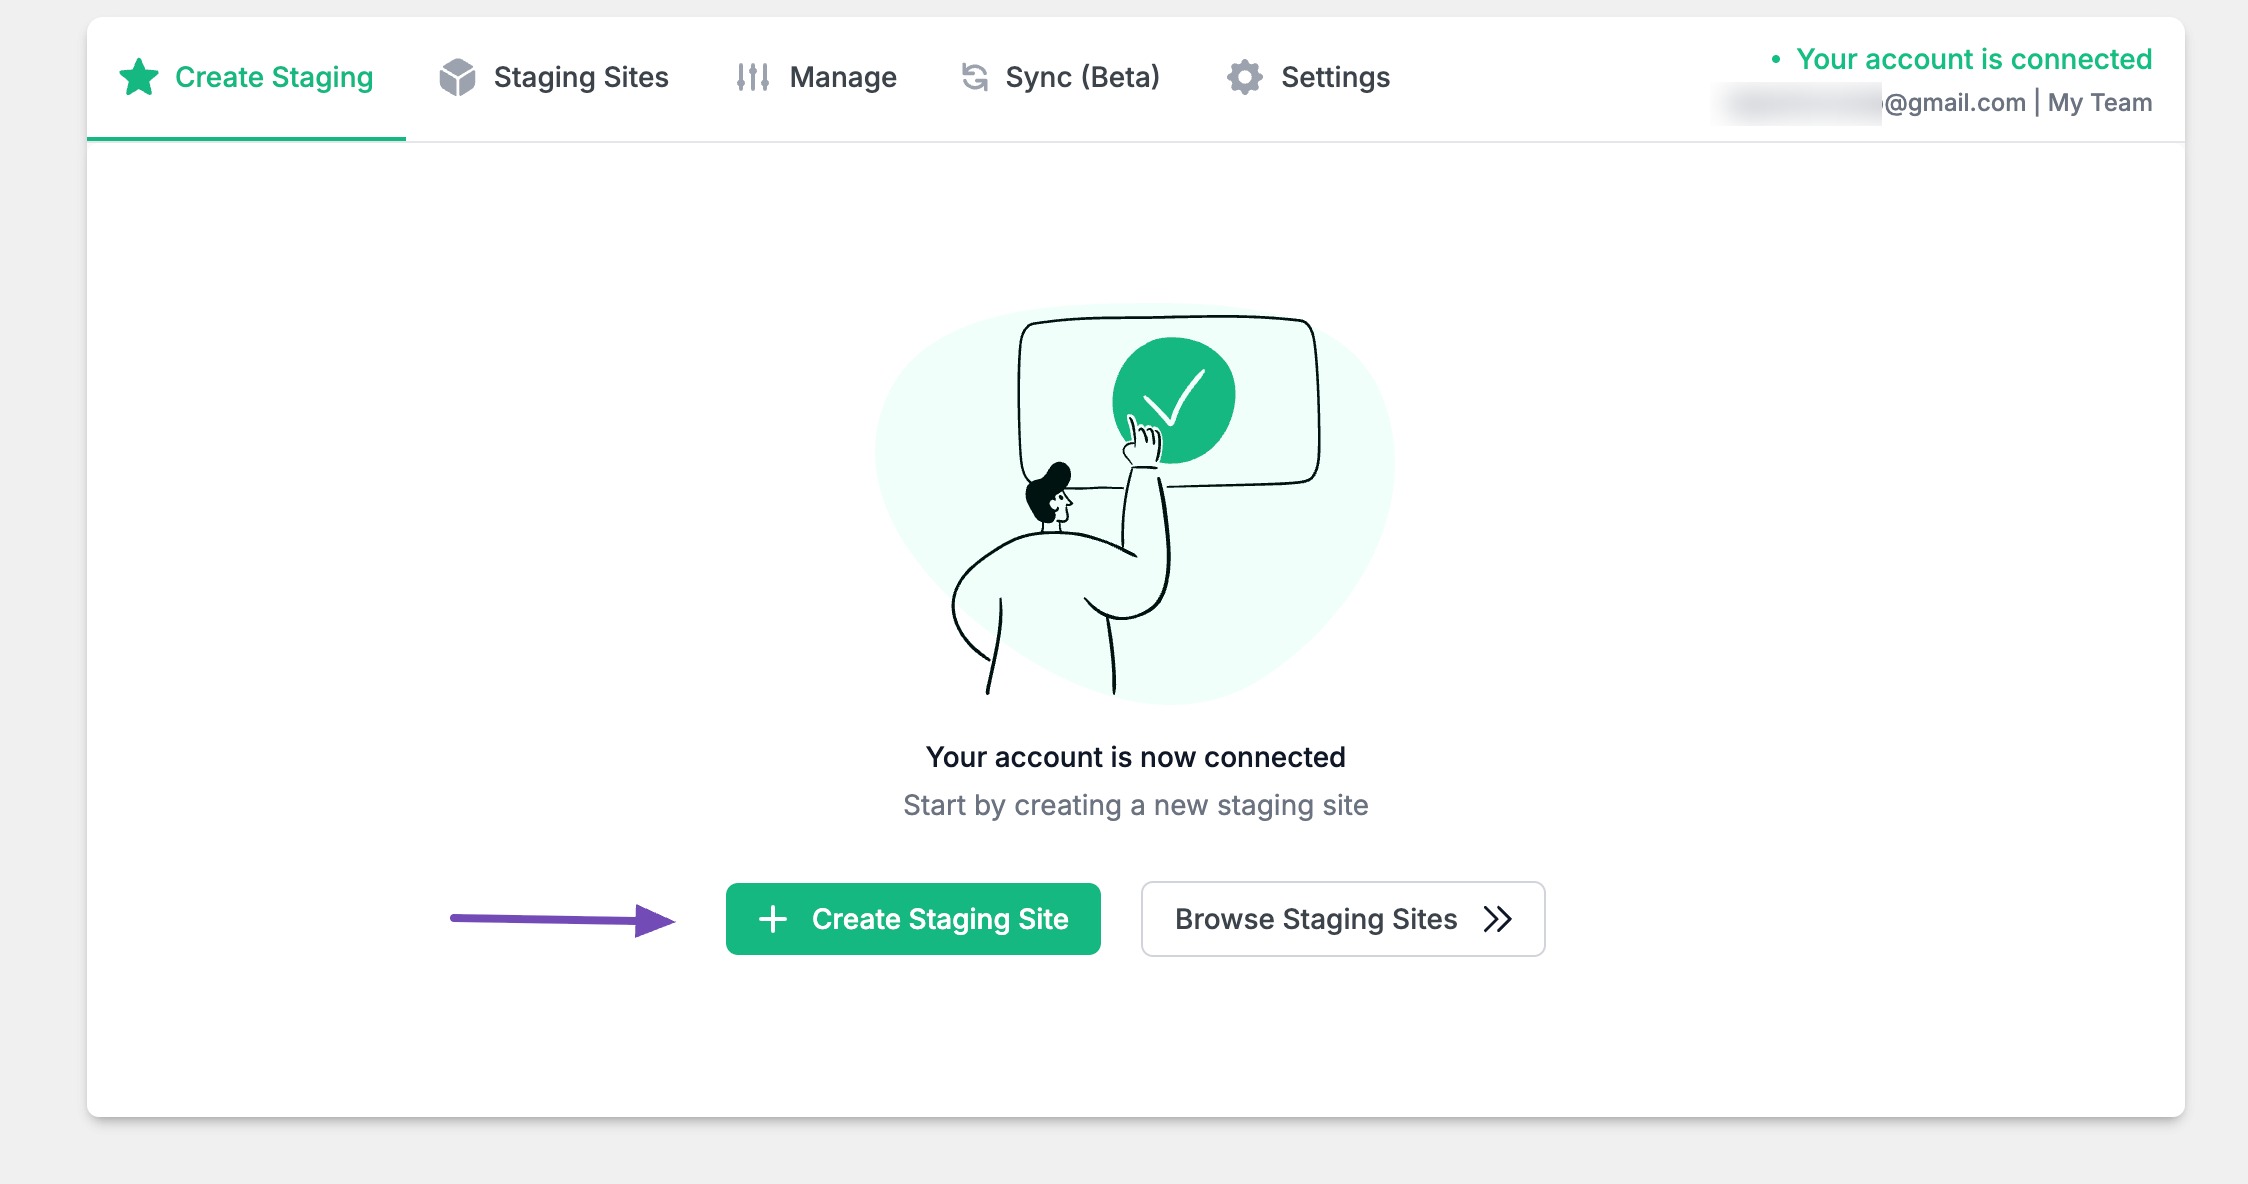Image resolution: width=2248 pixels, height=1184 pixels.
Task: Click the Staging Sites cube icon
Action: click(x=457, y=77)
